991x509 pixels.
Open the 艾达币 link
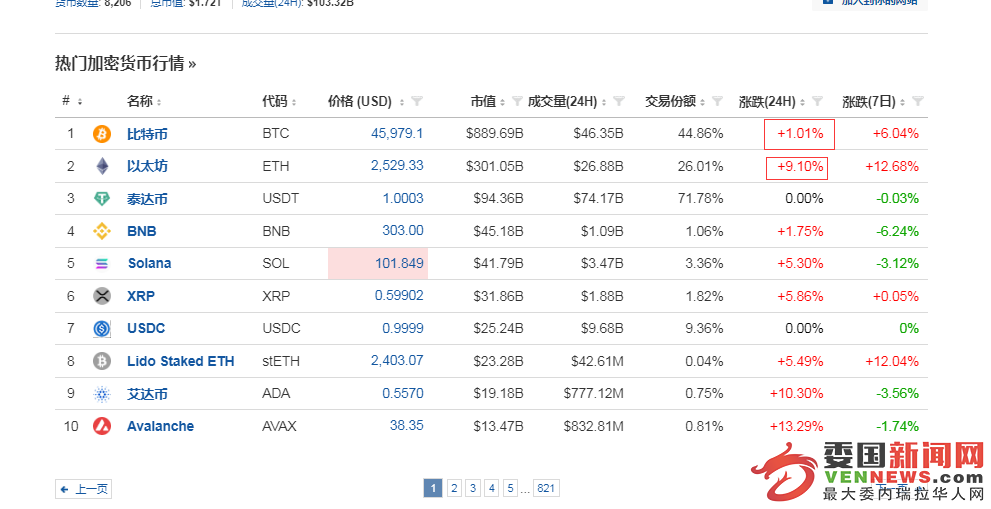point(147,394)
